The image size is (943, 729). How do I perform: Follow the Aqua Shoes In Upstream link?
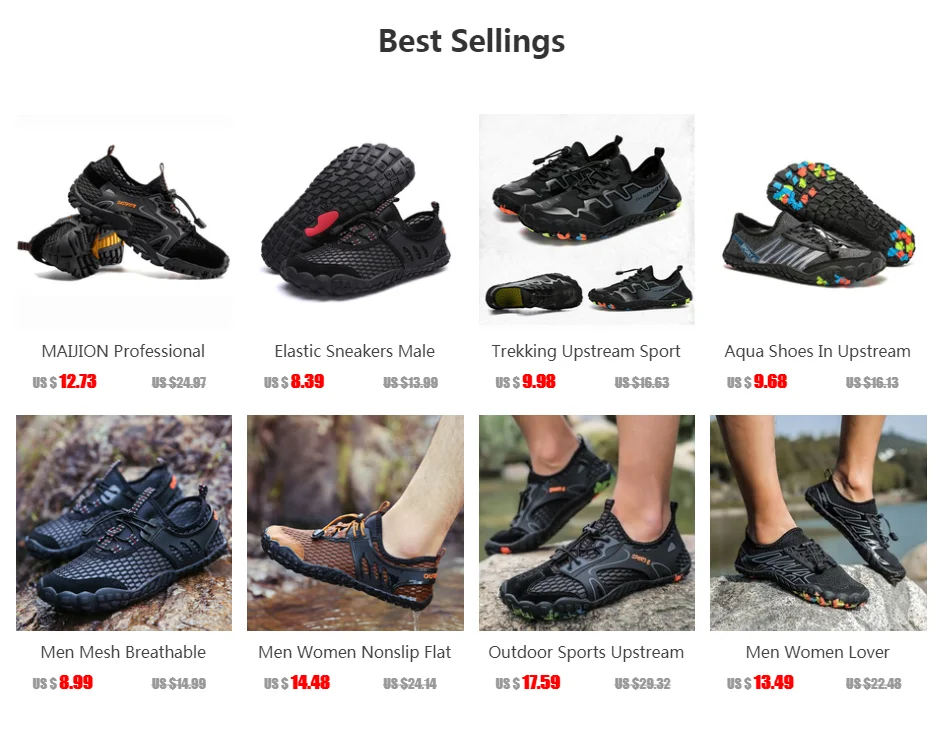pyautogui.click(x=817, y=351)
